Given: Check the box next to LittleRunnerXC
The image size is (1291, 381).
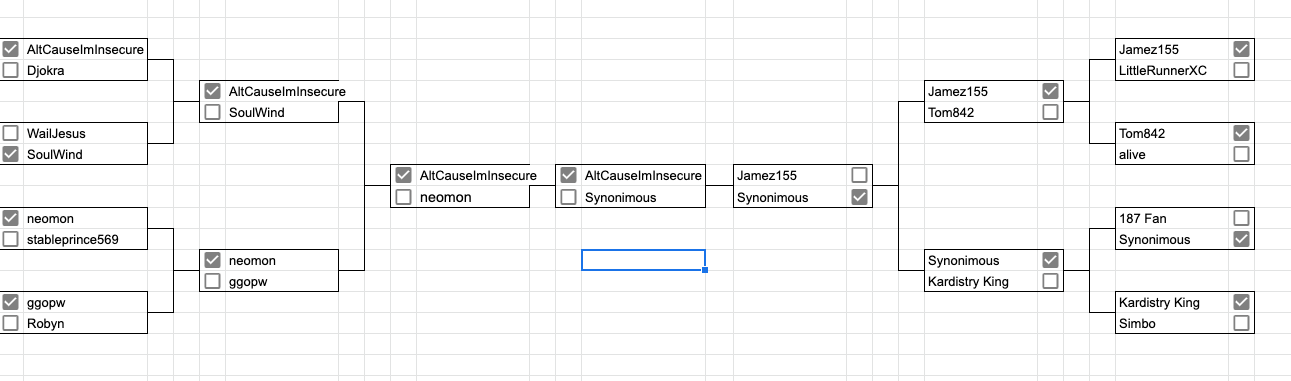Looking at the screenshot, I should pyautogui.click(x=1241, y=70).
